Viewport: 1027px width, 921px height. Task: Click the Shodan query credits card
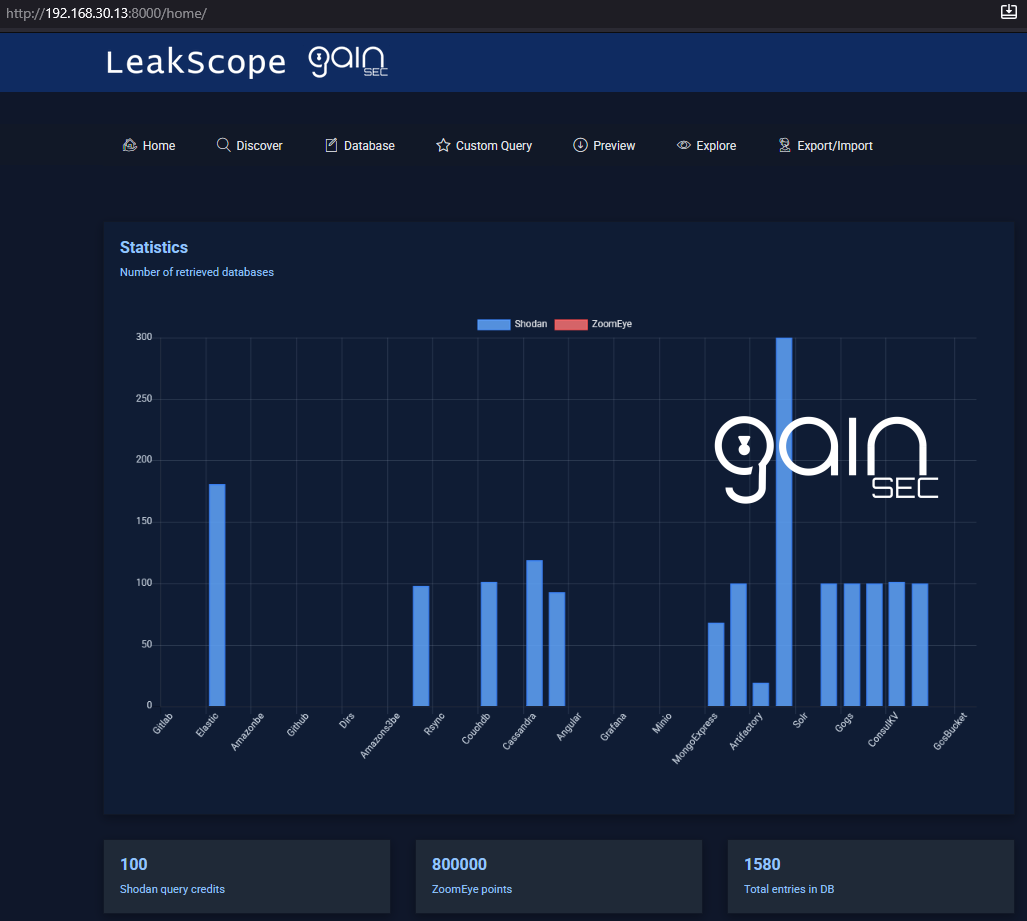[246, 876]
